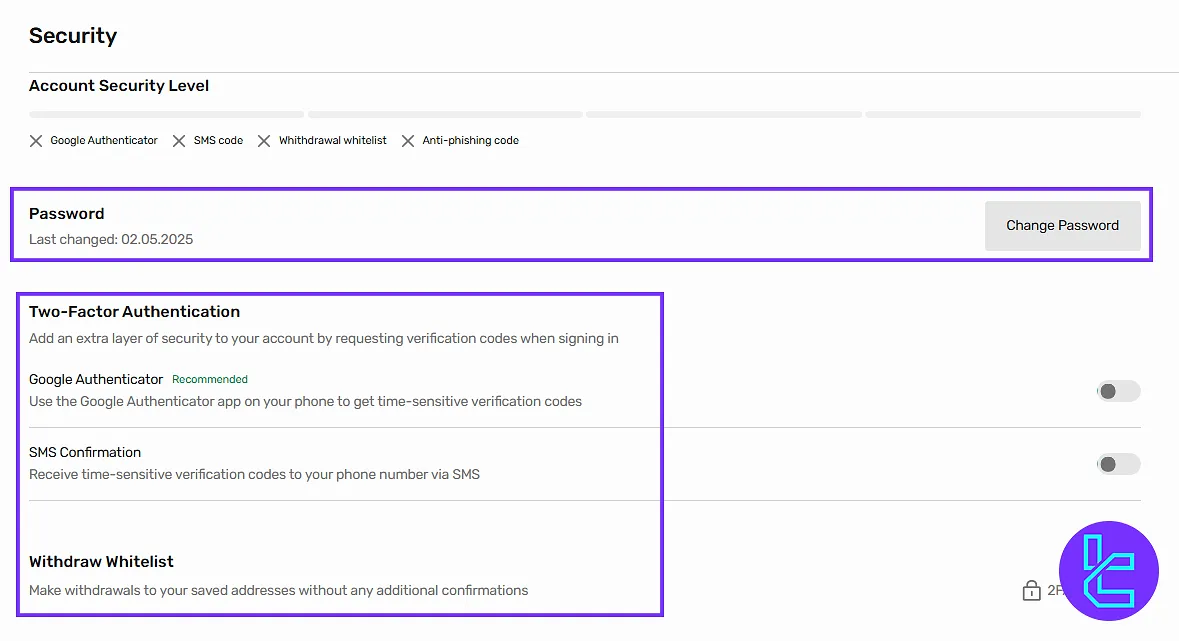
Task: Click the green Recommended badge
Action: [210, 380]
